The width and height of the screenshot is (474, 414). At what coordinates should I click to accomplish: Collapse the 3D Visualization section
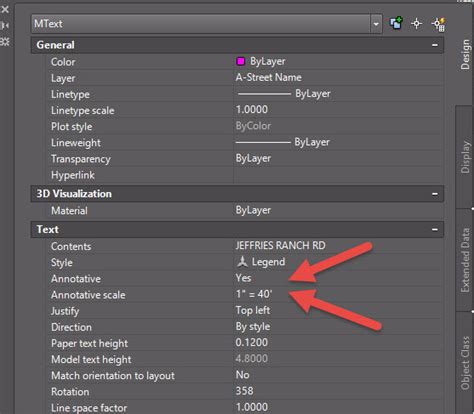pyautogui.click(x=435, y=194)
